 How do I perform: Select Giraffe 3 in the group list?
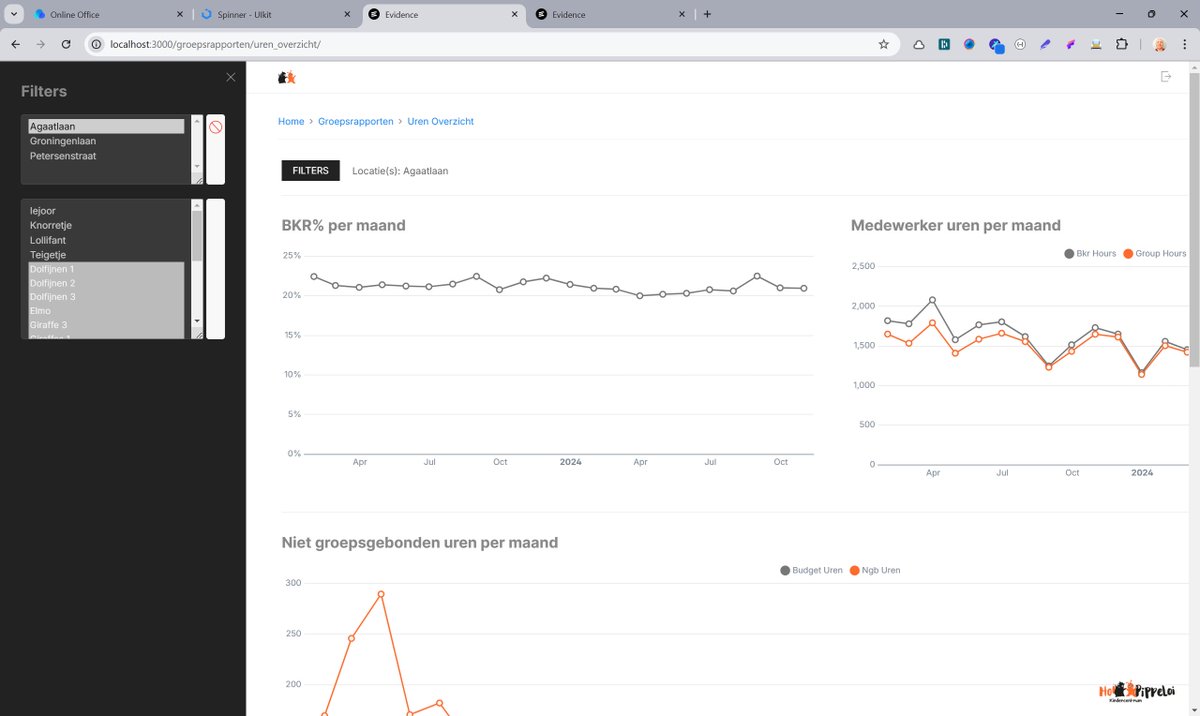[106, 325]
